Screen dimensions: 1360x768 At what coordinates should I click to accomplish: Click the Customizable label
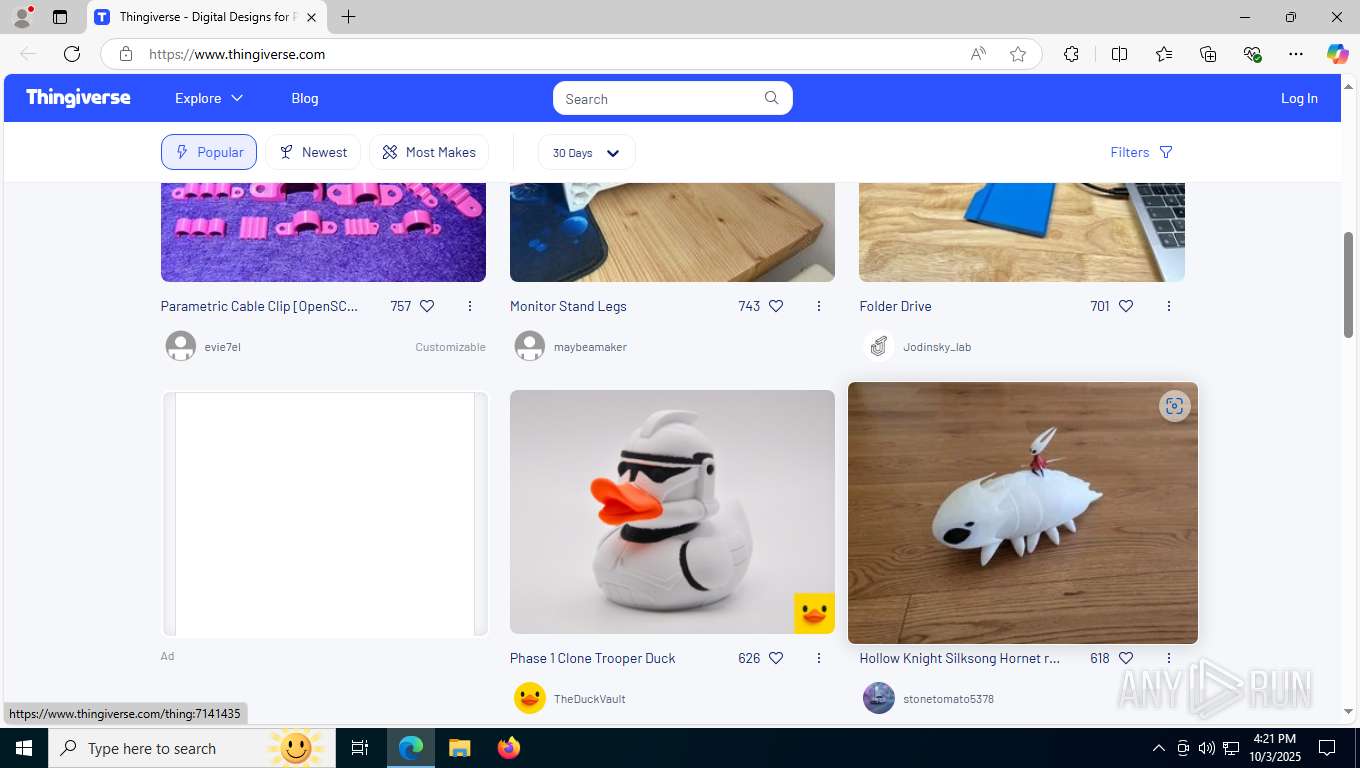point(450,347)
